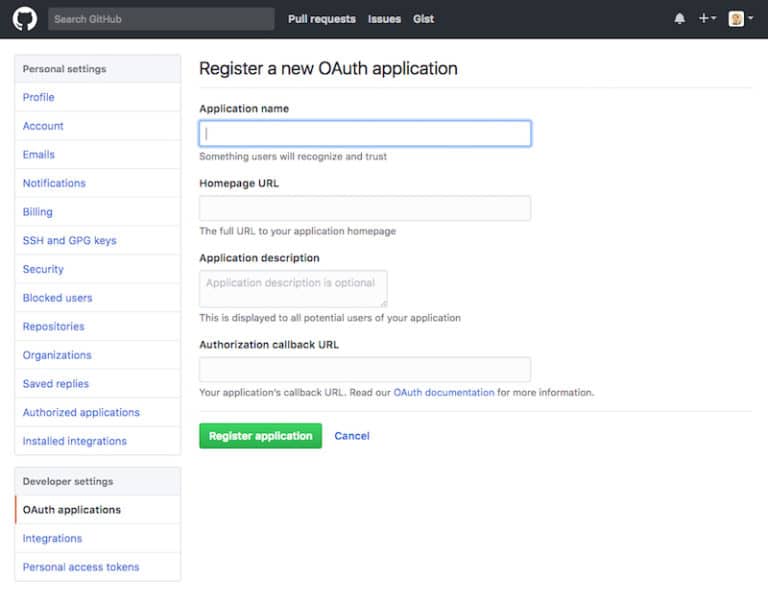Open Repositories settings
768x604 pixels.
pos(98,326)
